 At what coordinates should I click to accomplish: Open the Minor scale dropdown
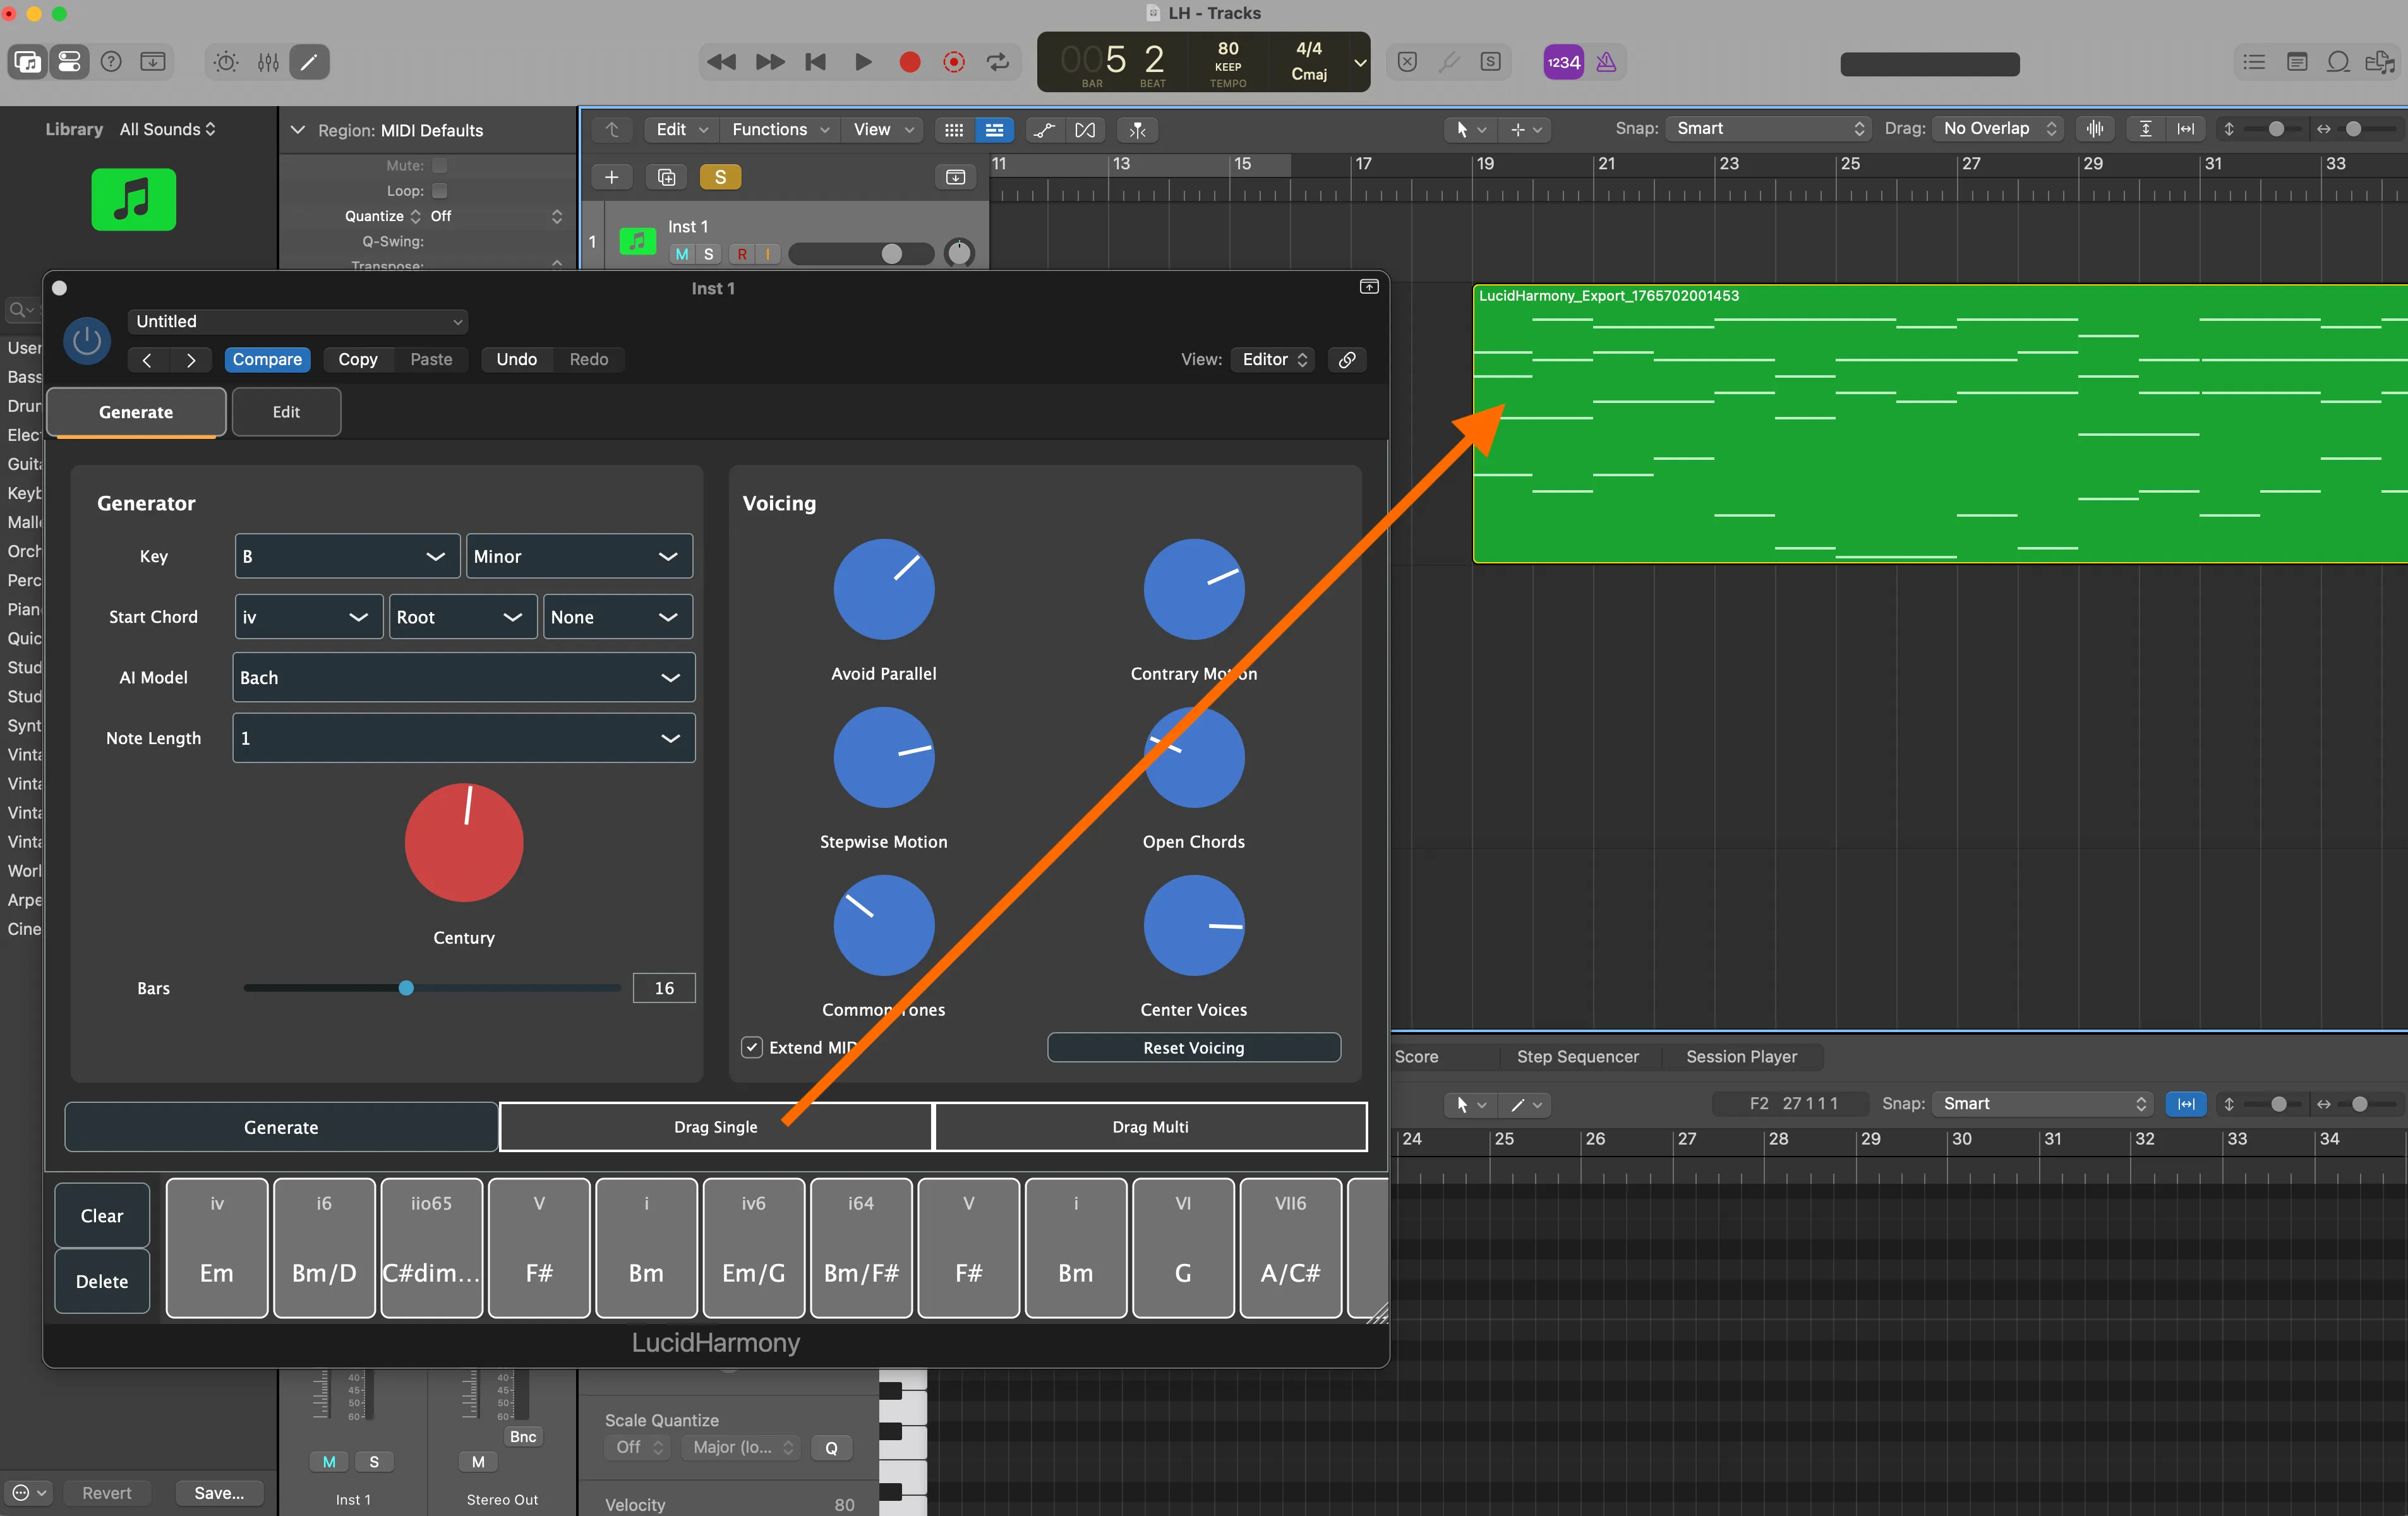(x=579, y=556)
